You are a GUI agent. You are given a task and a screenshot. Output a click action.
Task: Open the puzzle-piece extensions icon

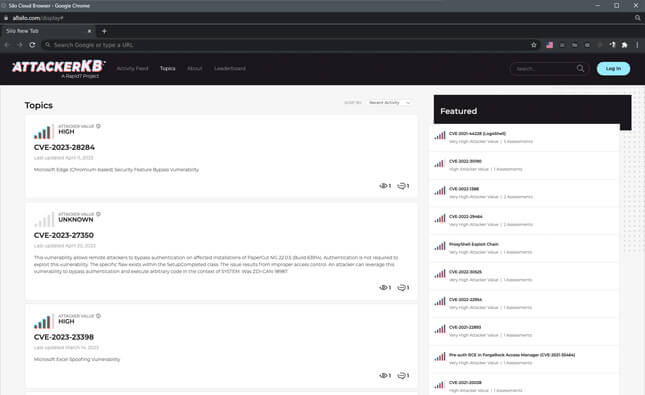click(x=624, y=45)
